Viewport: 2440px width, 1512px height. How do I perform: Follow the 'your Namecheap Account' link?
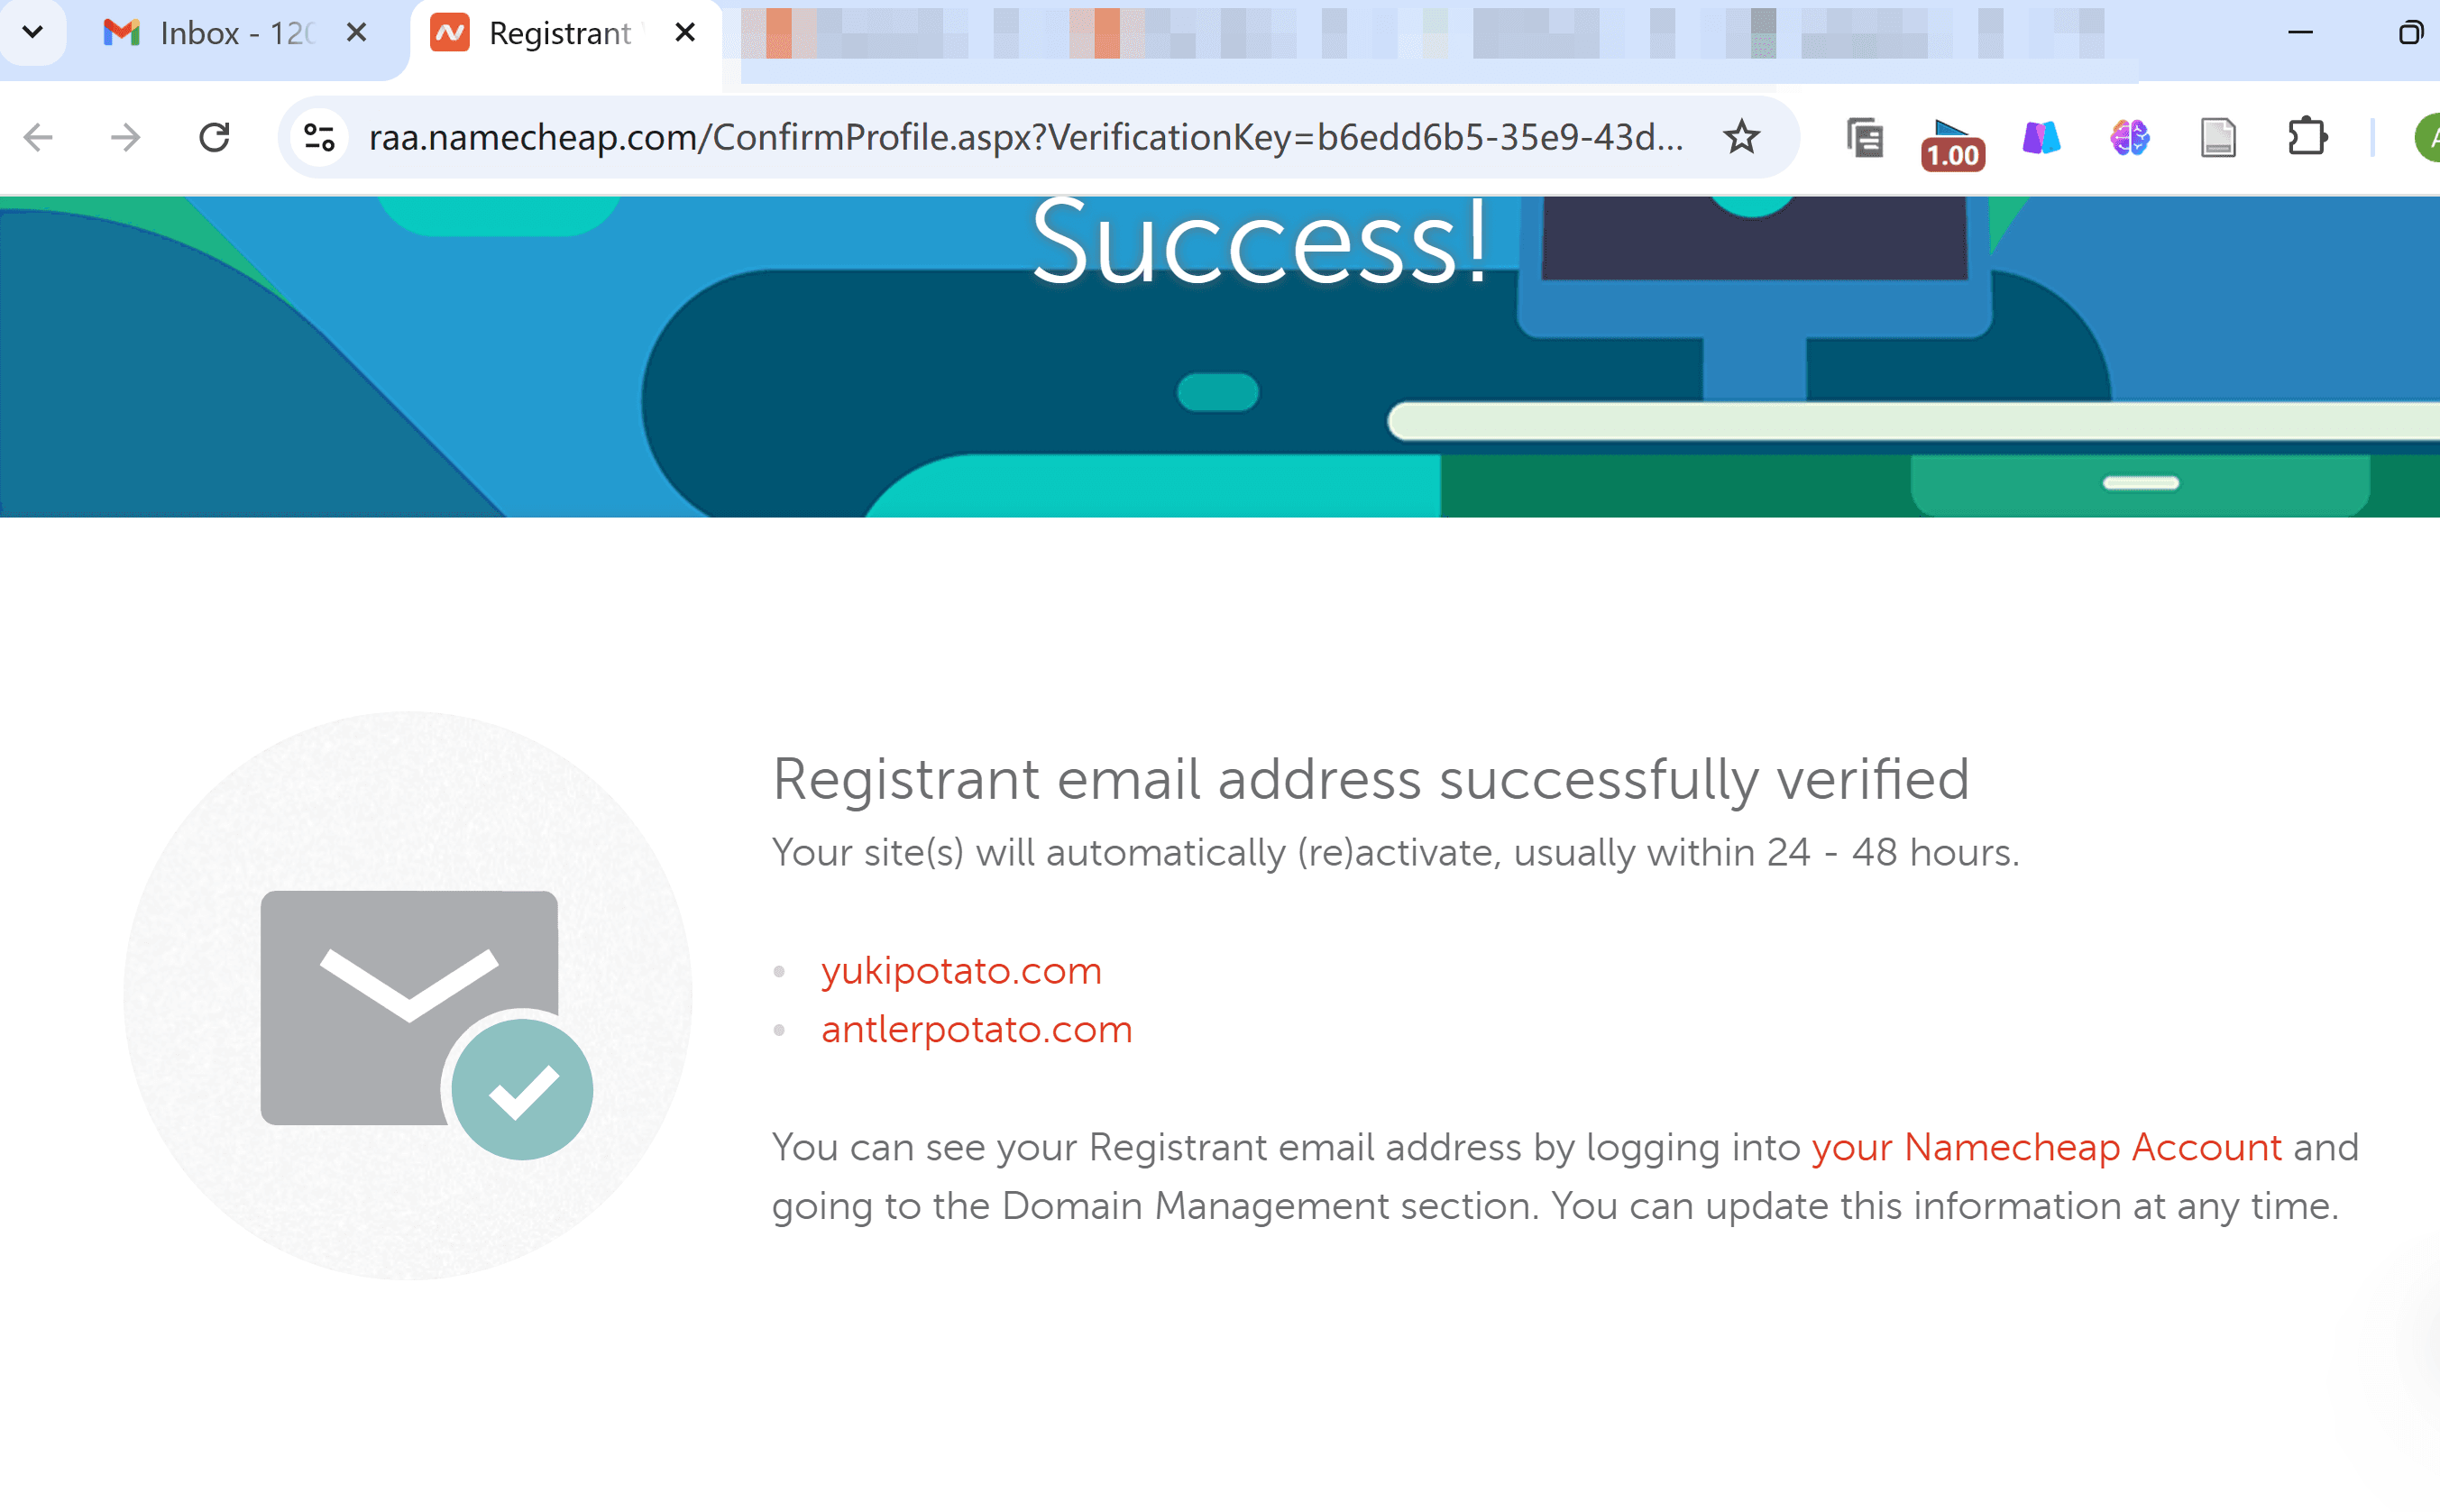tap(2047, 1147)
